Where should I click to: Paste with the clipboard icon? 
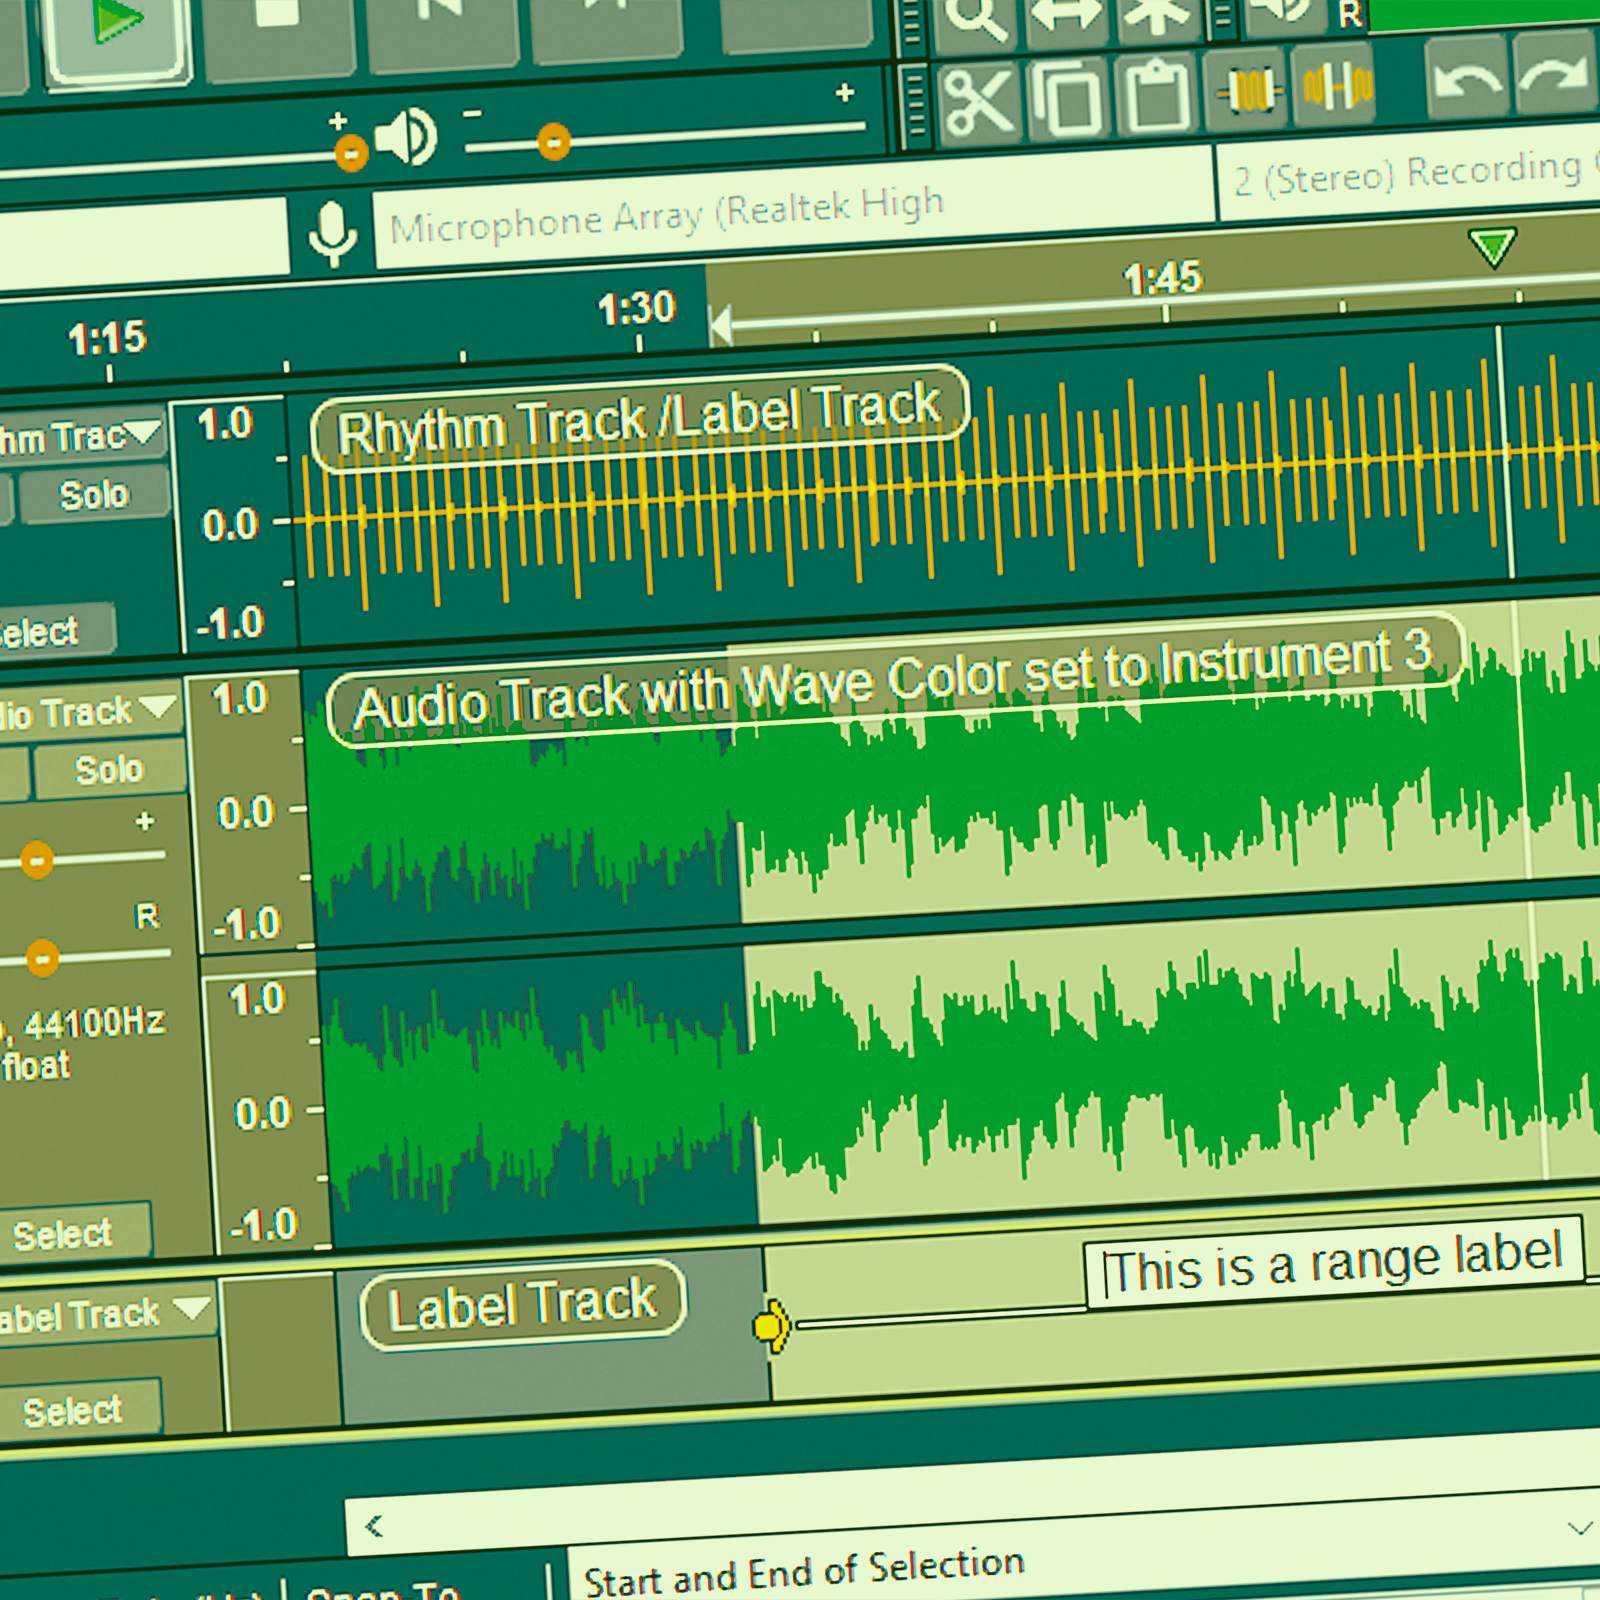point(1158,96)
